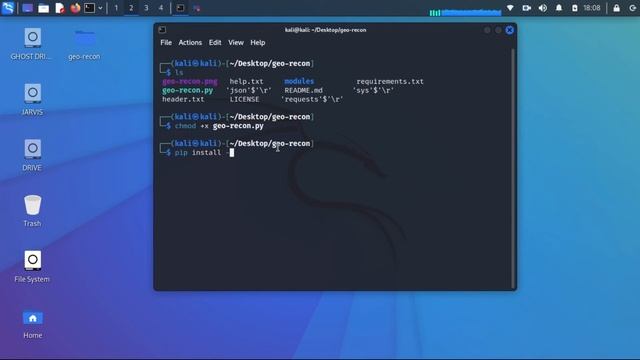Screen dimensions: 640x360
Task: Select the second taskbar window button
Action: point(197,8)
